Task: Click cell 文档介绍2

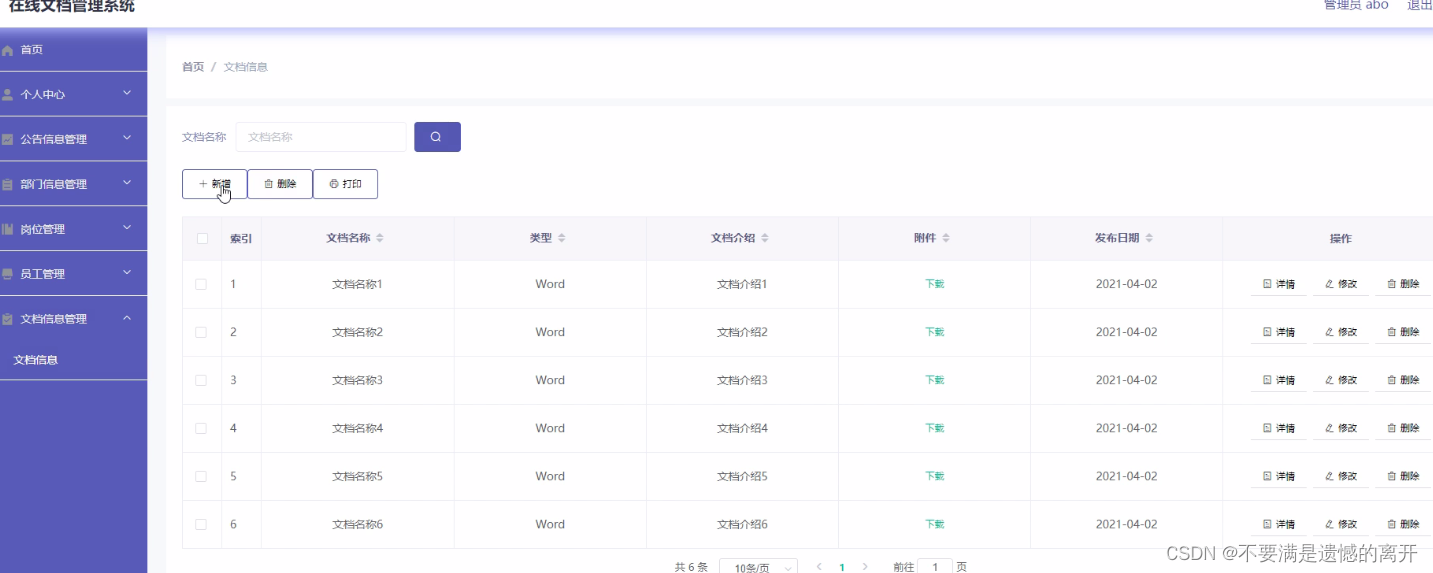Action: click(x=742, y=332)
